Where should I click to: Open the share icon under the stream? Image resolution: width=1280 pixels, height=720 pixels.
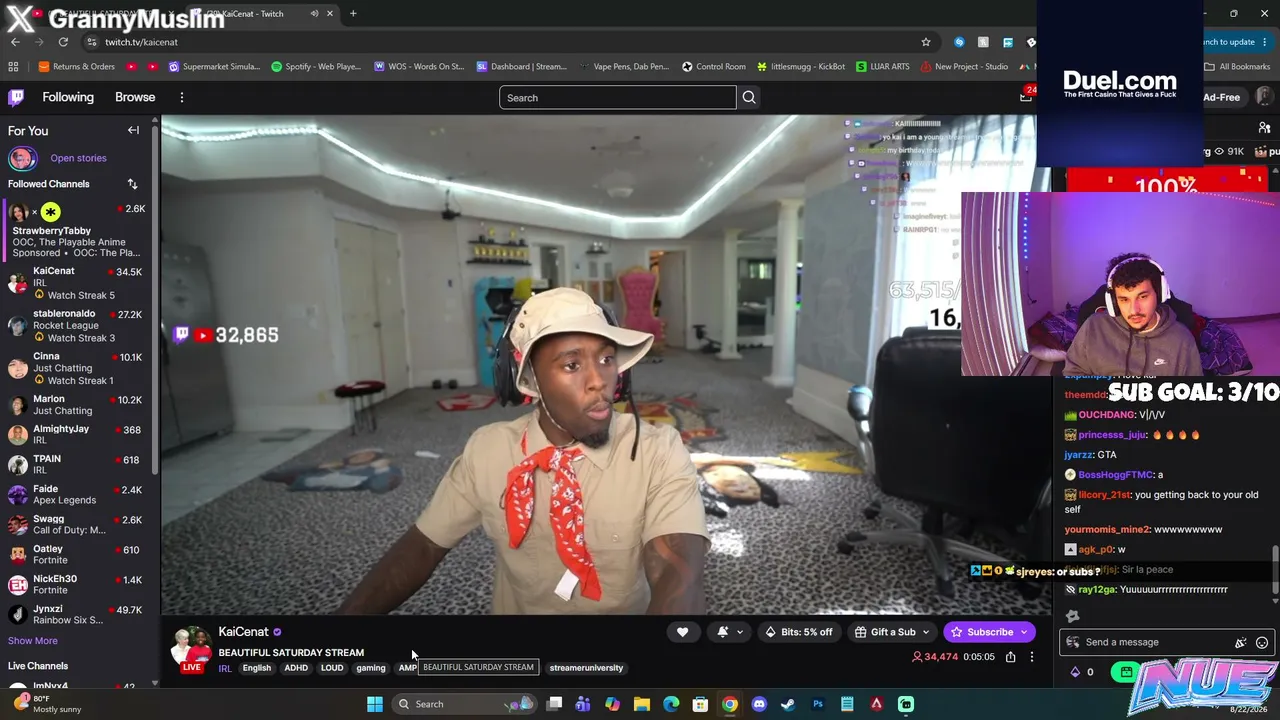point(1010,657)
